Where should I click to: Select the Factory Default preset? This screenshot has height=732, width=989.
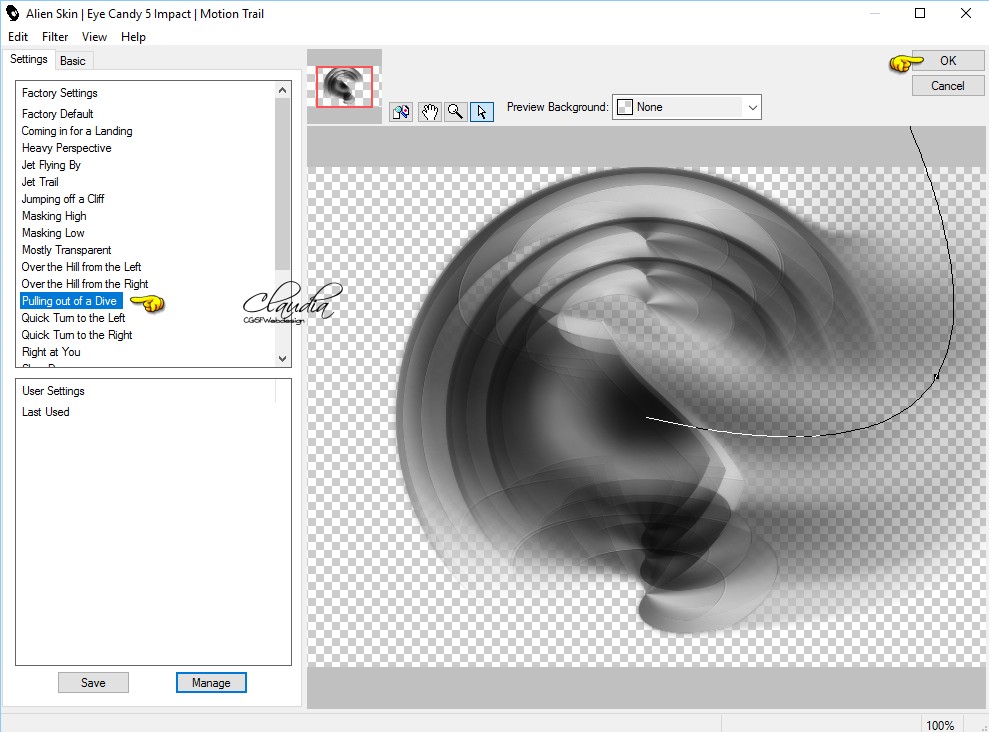[57, 114]
